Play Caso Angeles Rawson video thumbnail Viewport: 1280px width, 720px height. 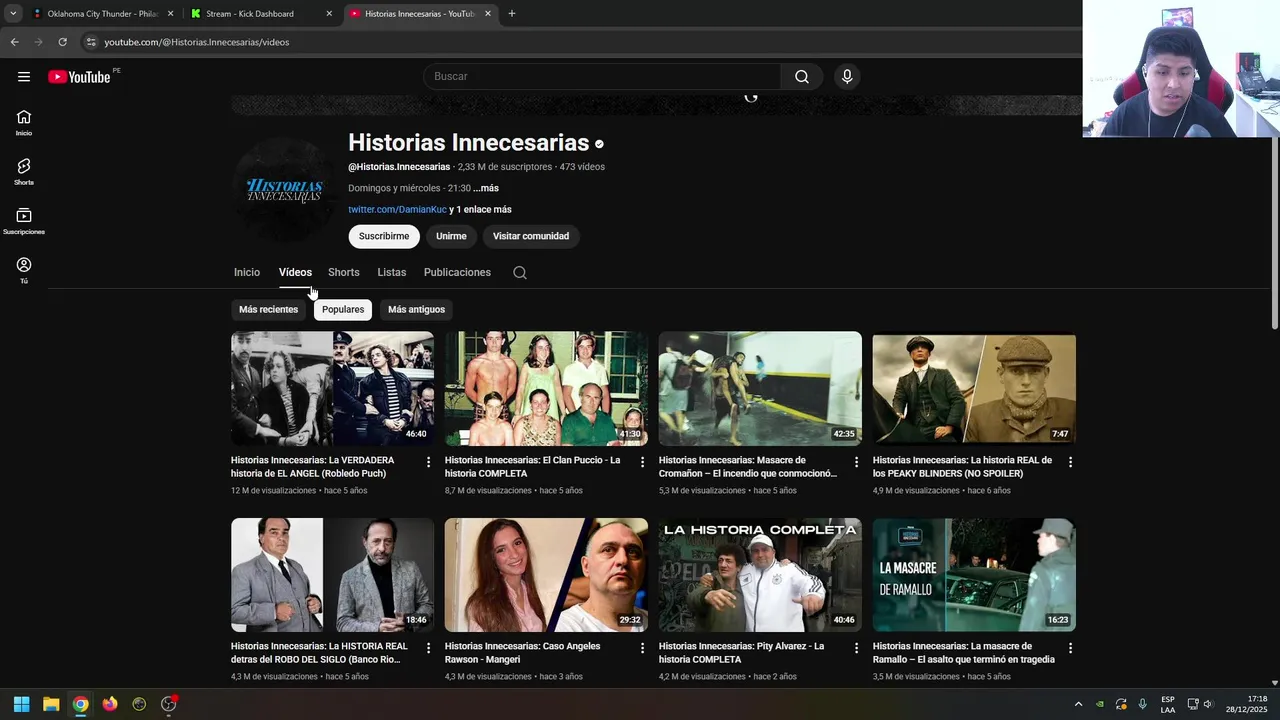click(546, 574)
